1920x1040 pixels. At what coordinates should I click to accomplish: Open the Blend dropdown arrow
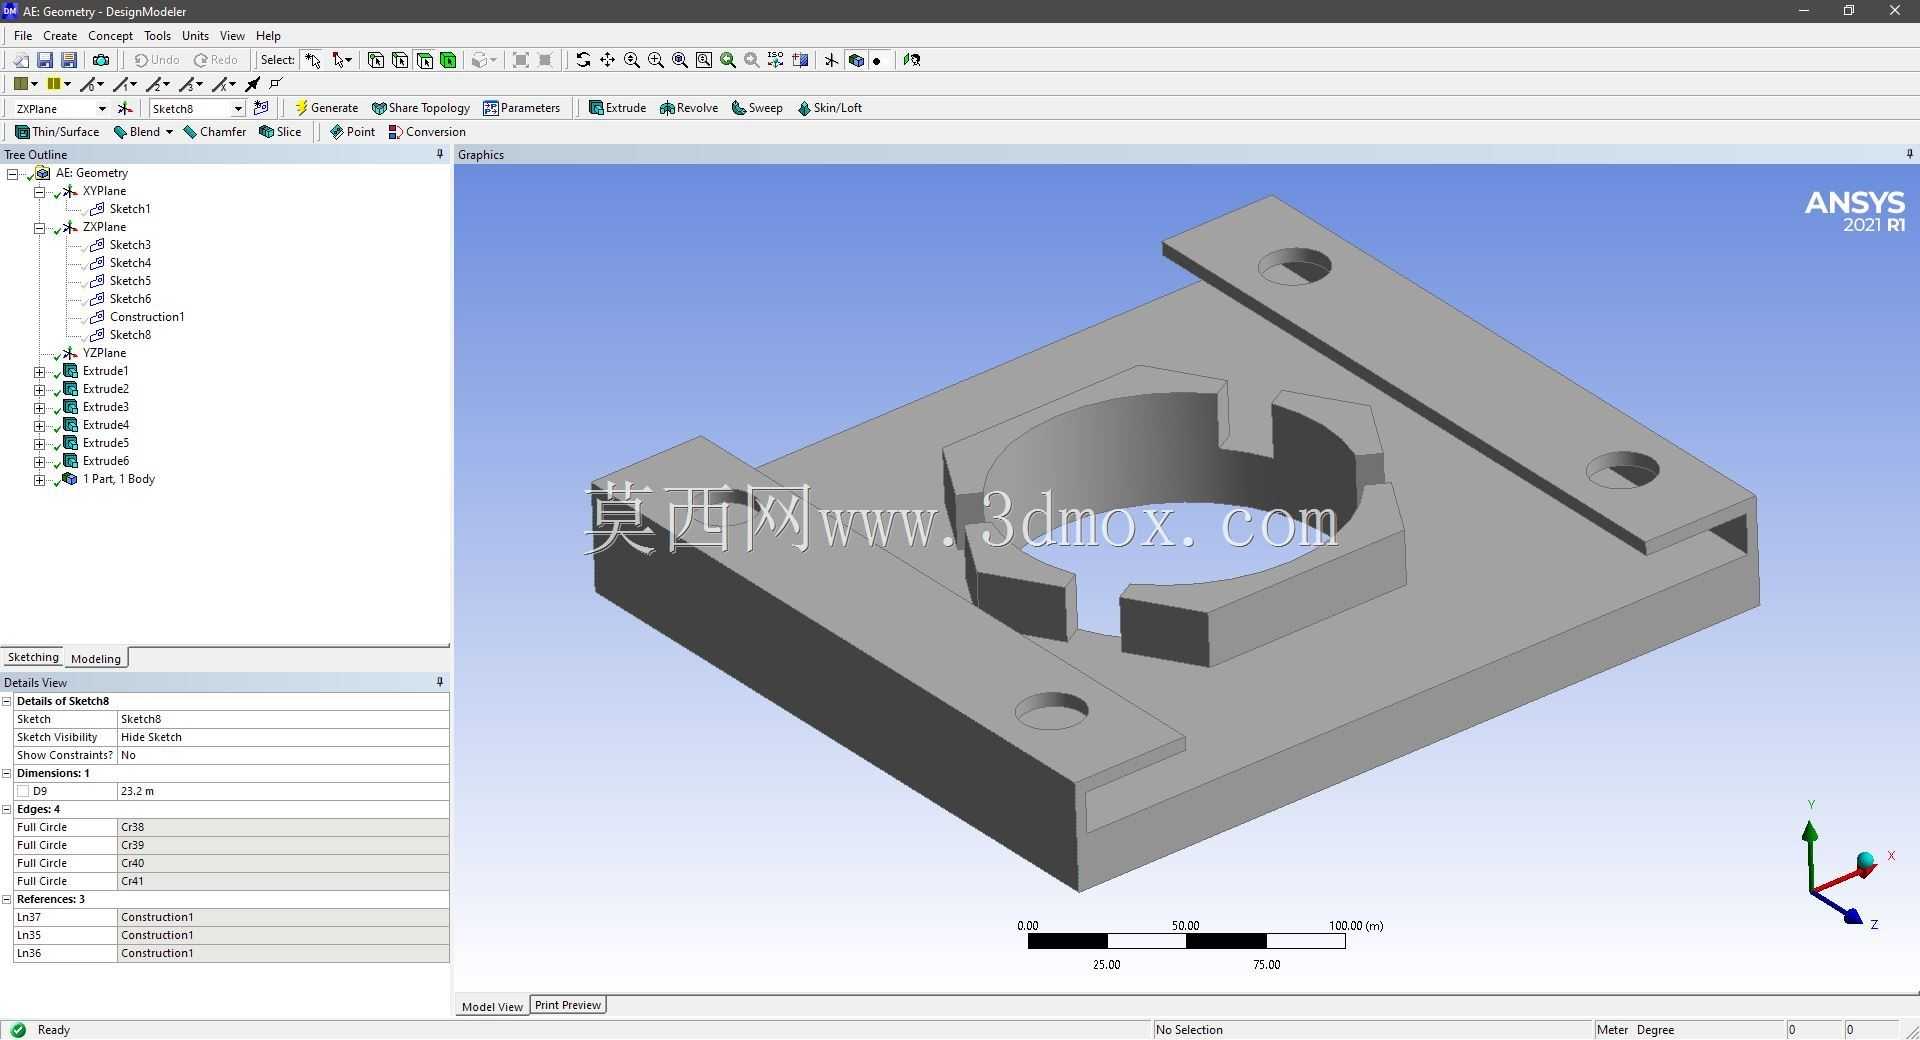point(169,132)
